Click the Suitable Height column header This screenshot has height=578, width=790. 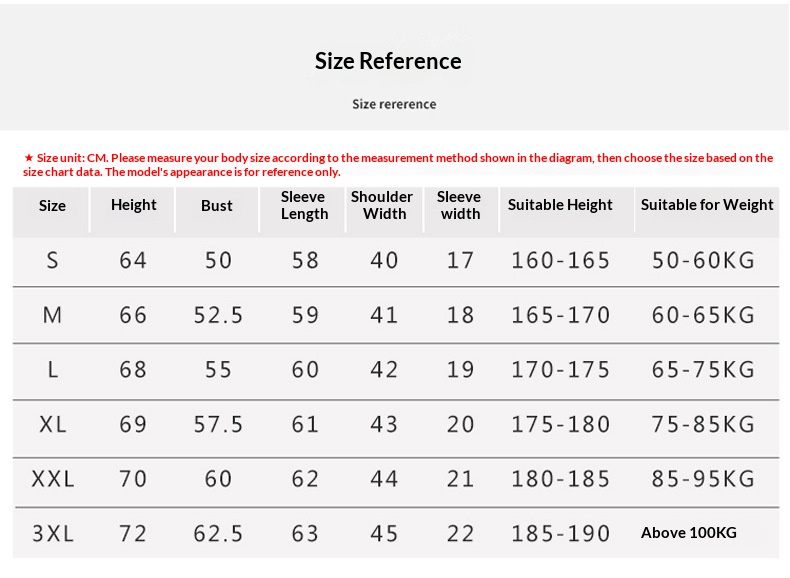click(x=560, y=205)
